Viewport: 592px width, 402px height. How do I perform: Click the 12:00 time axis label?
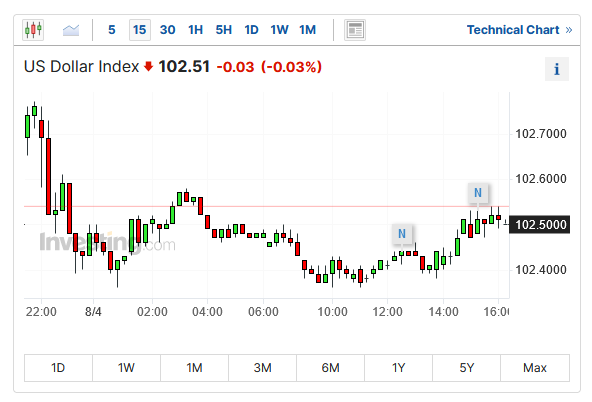point(387,312)
